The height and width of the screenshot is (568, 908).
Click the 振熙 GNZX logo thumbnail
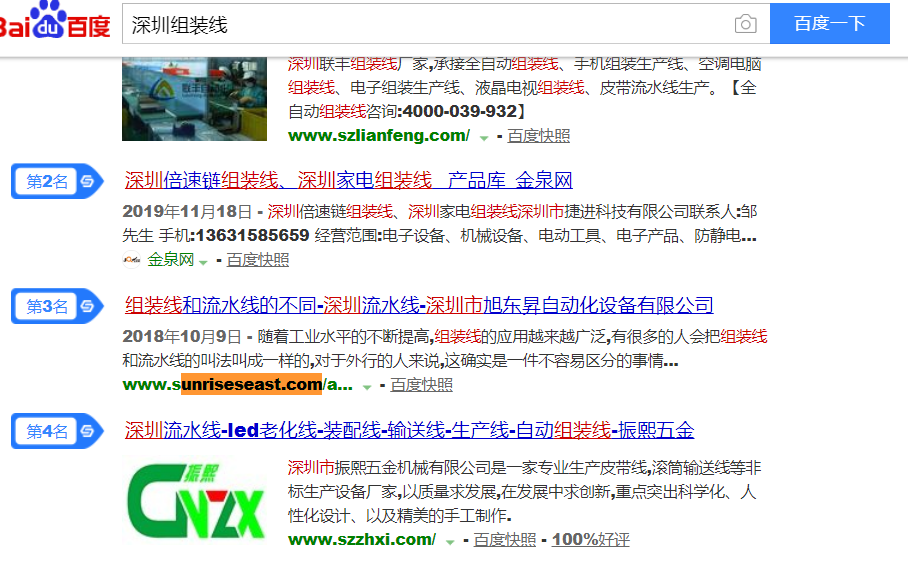[195, 501]
